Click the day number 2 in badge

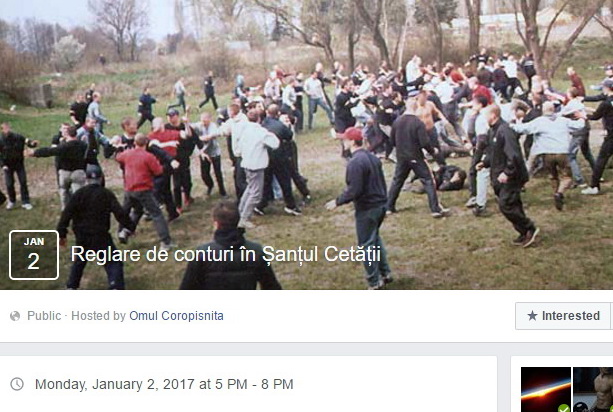click(x=34, y=262)
